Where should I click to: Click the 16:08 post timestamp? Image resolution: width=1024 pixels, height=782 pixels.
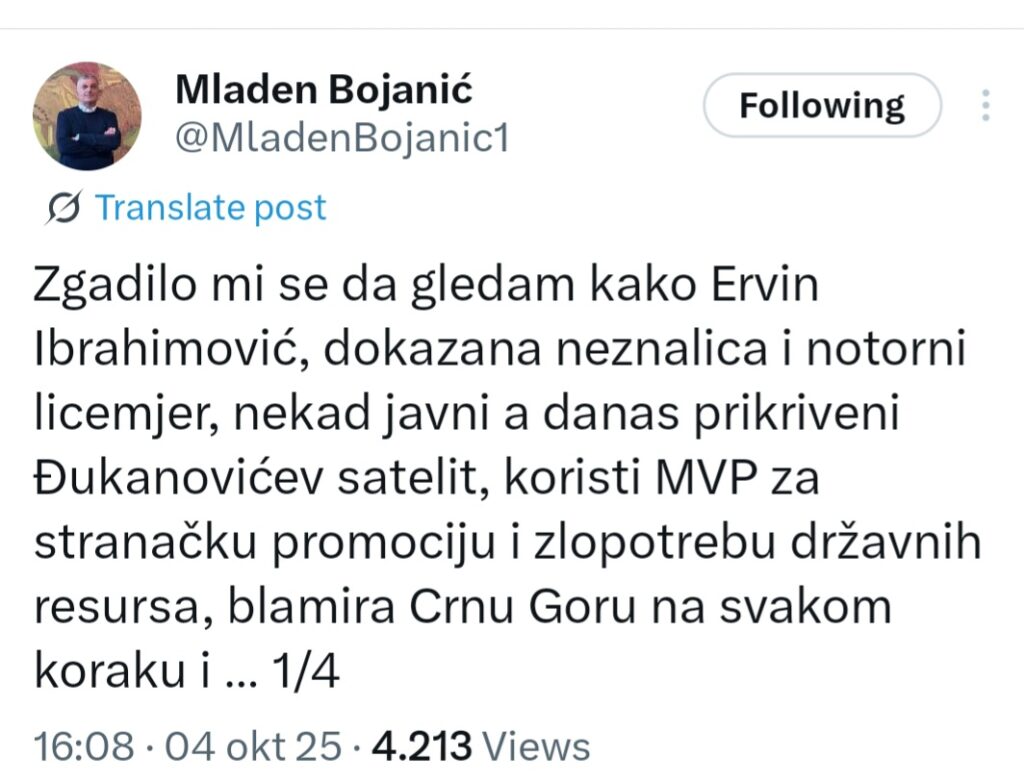point(84,747)
